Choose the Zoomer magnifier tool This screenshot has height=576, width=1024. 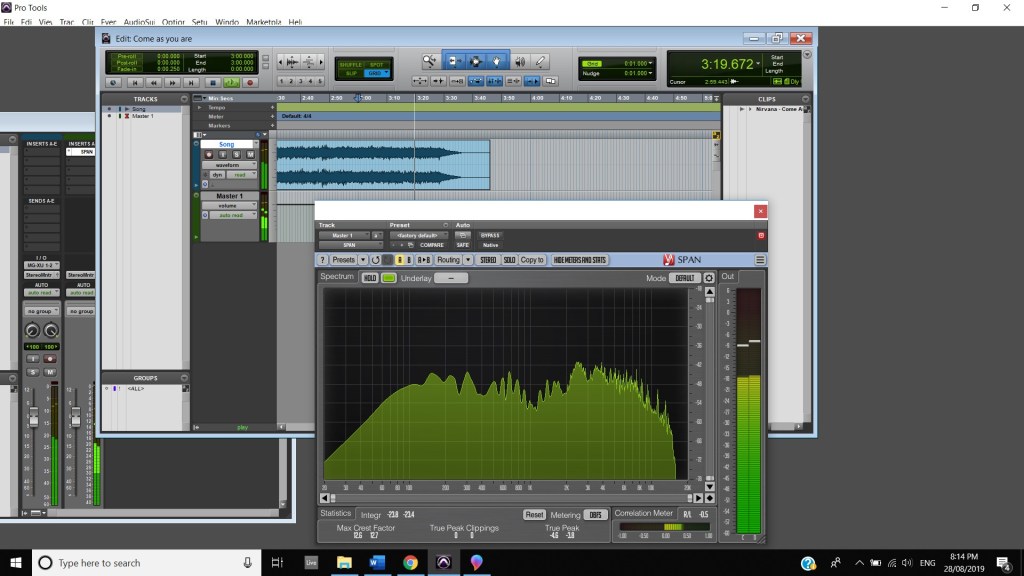click(x=430, y=61)
